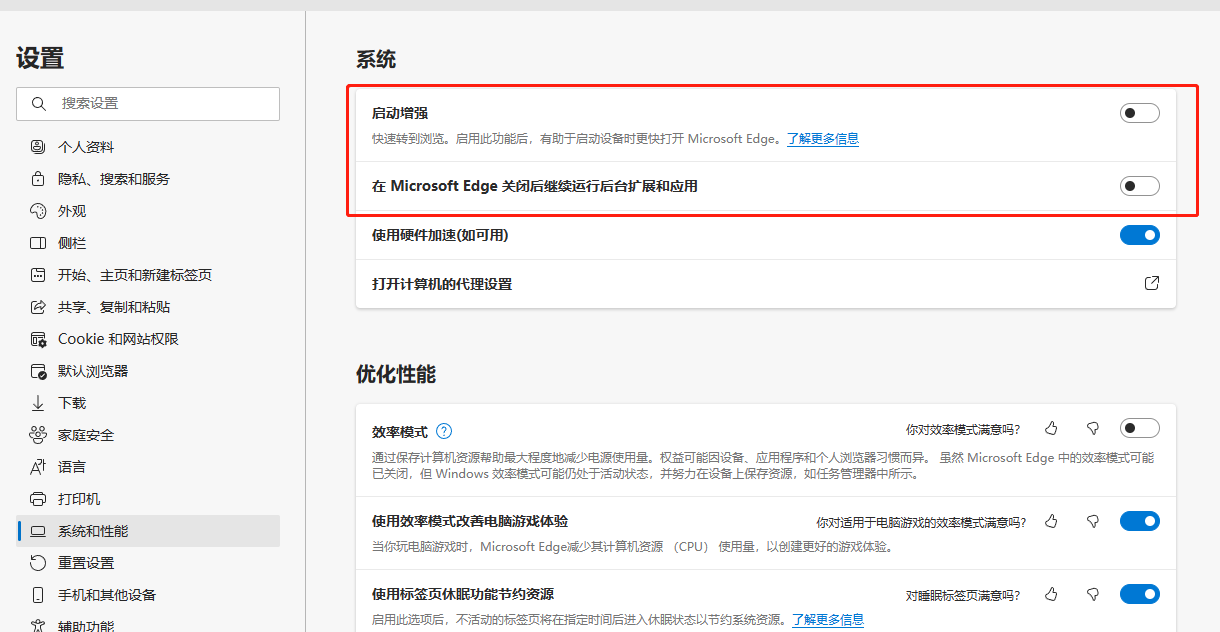Open 手机和其他设备 settings
This screenshot has width=1220, height=632.
[x=148, y=595]
